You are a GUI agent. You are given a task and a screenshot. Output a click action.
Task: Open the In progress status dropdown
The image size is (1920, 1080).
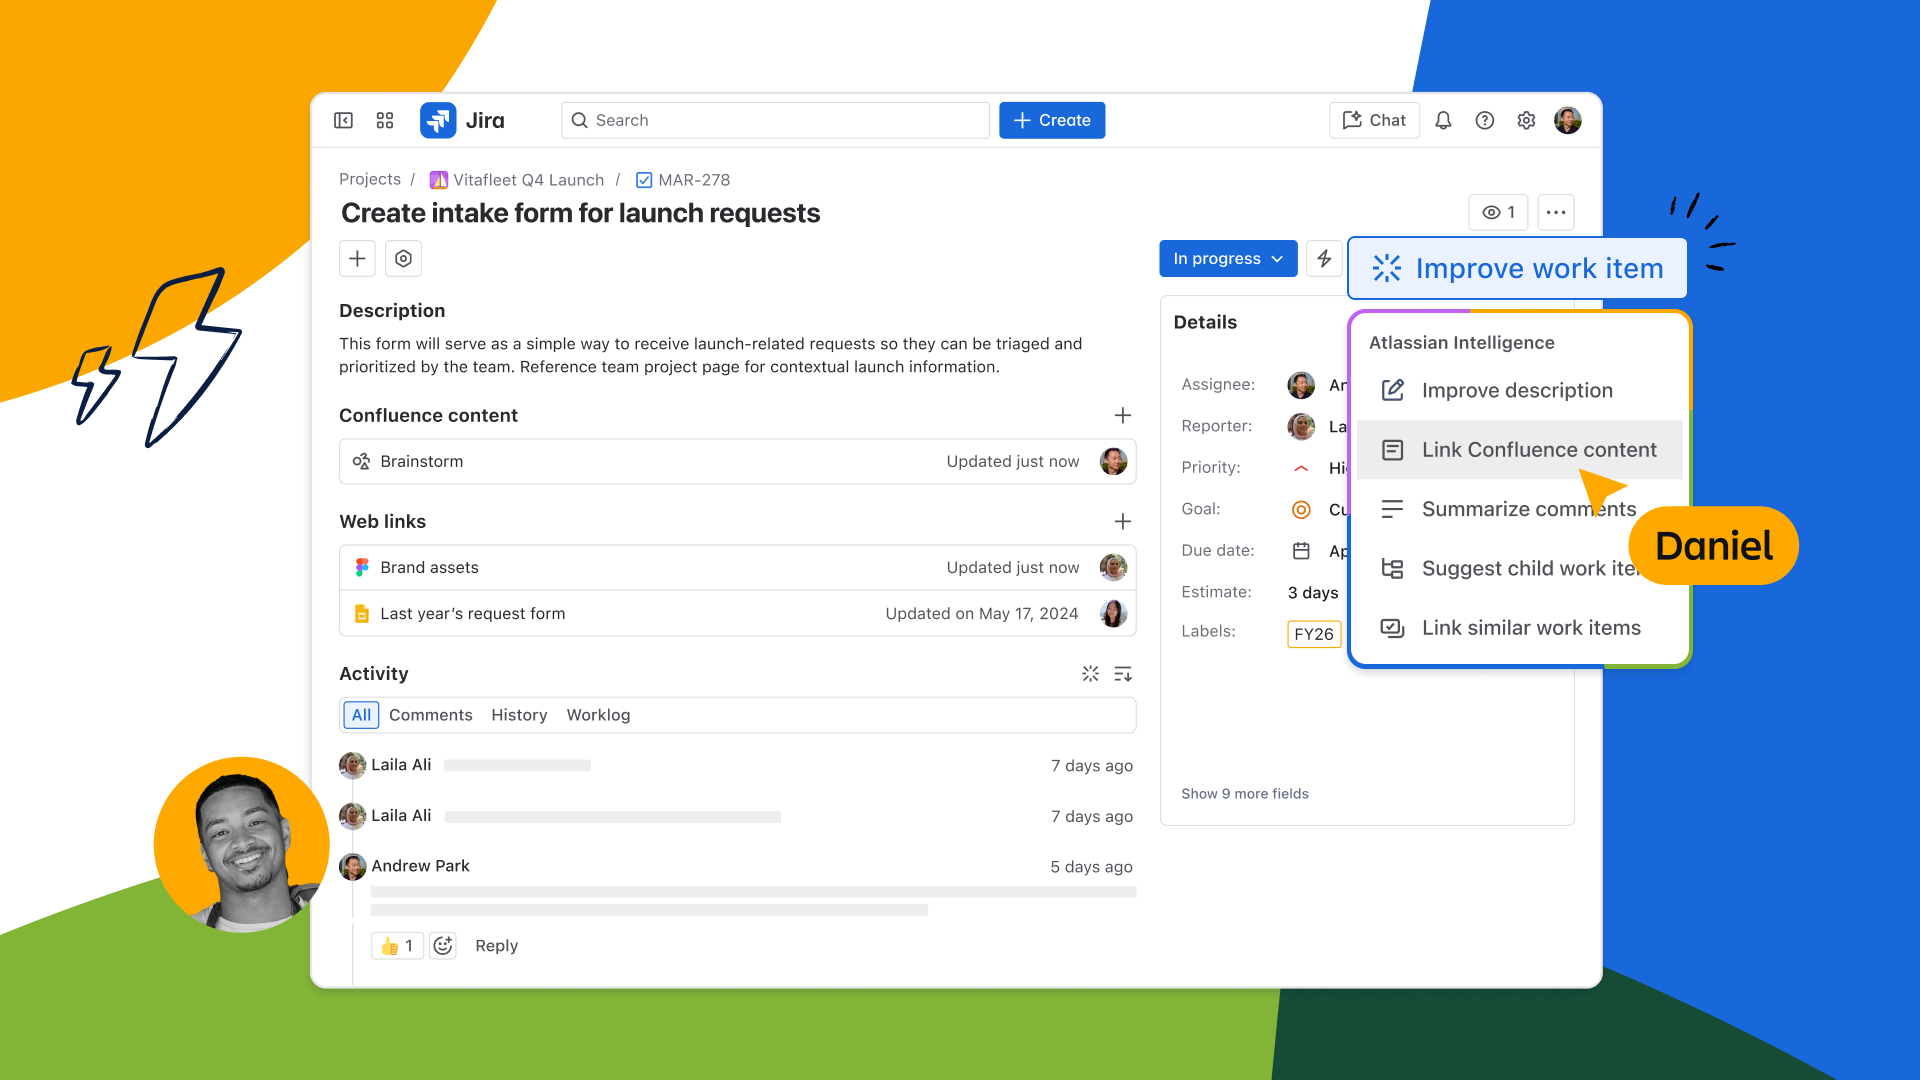[x=1228, y=258]
